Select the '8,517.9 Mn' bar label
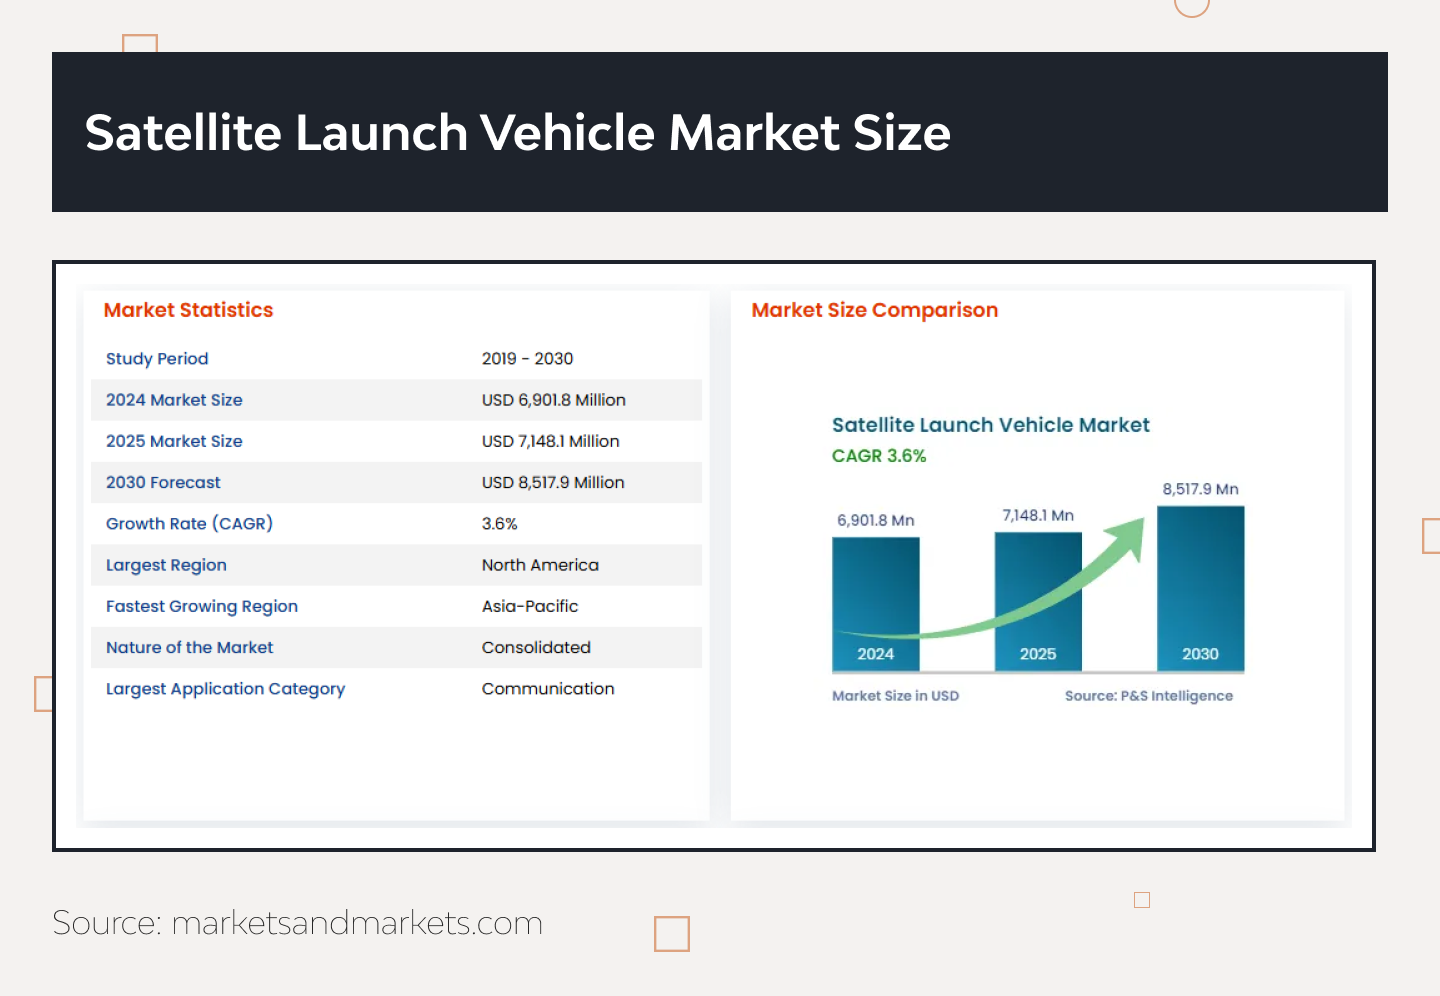The image size is (1440, 996). pos(1200,489)
